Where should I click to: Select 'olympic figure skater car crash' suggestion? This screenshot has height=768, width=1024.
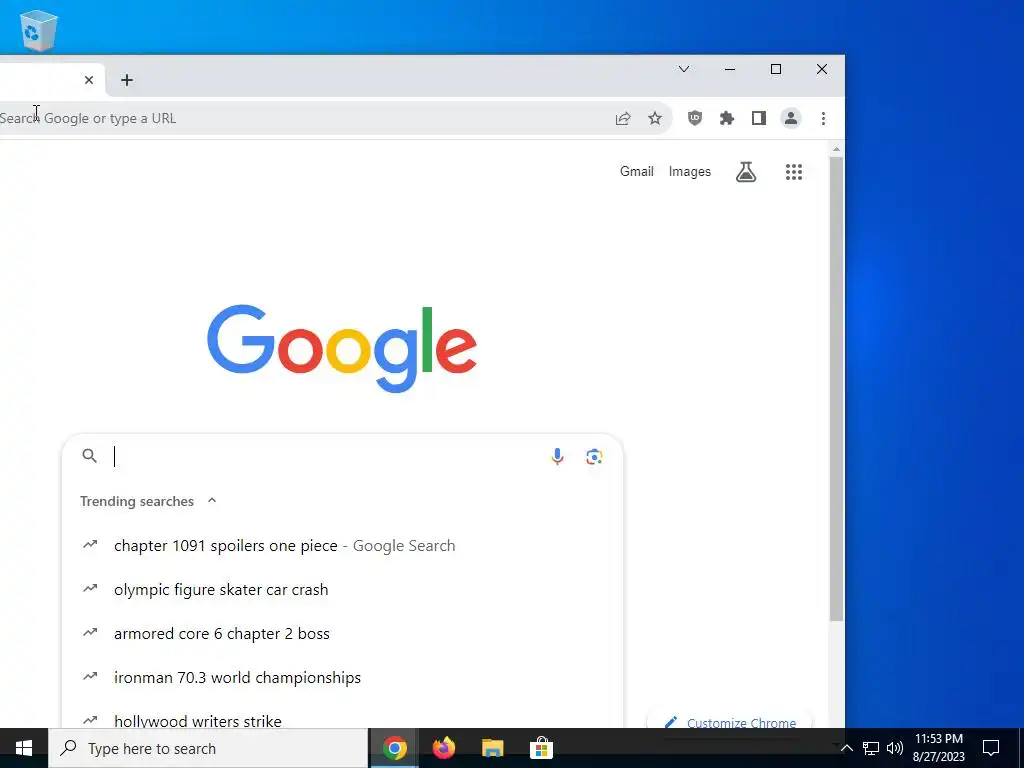tap(342, 589)
